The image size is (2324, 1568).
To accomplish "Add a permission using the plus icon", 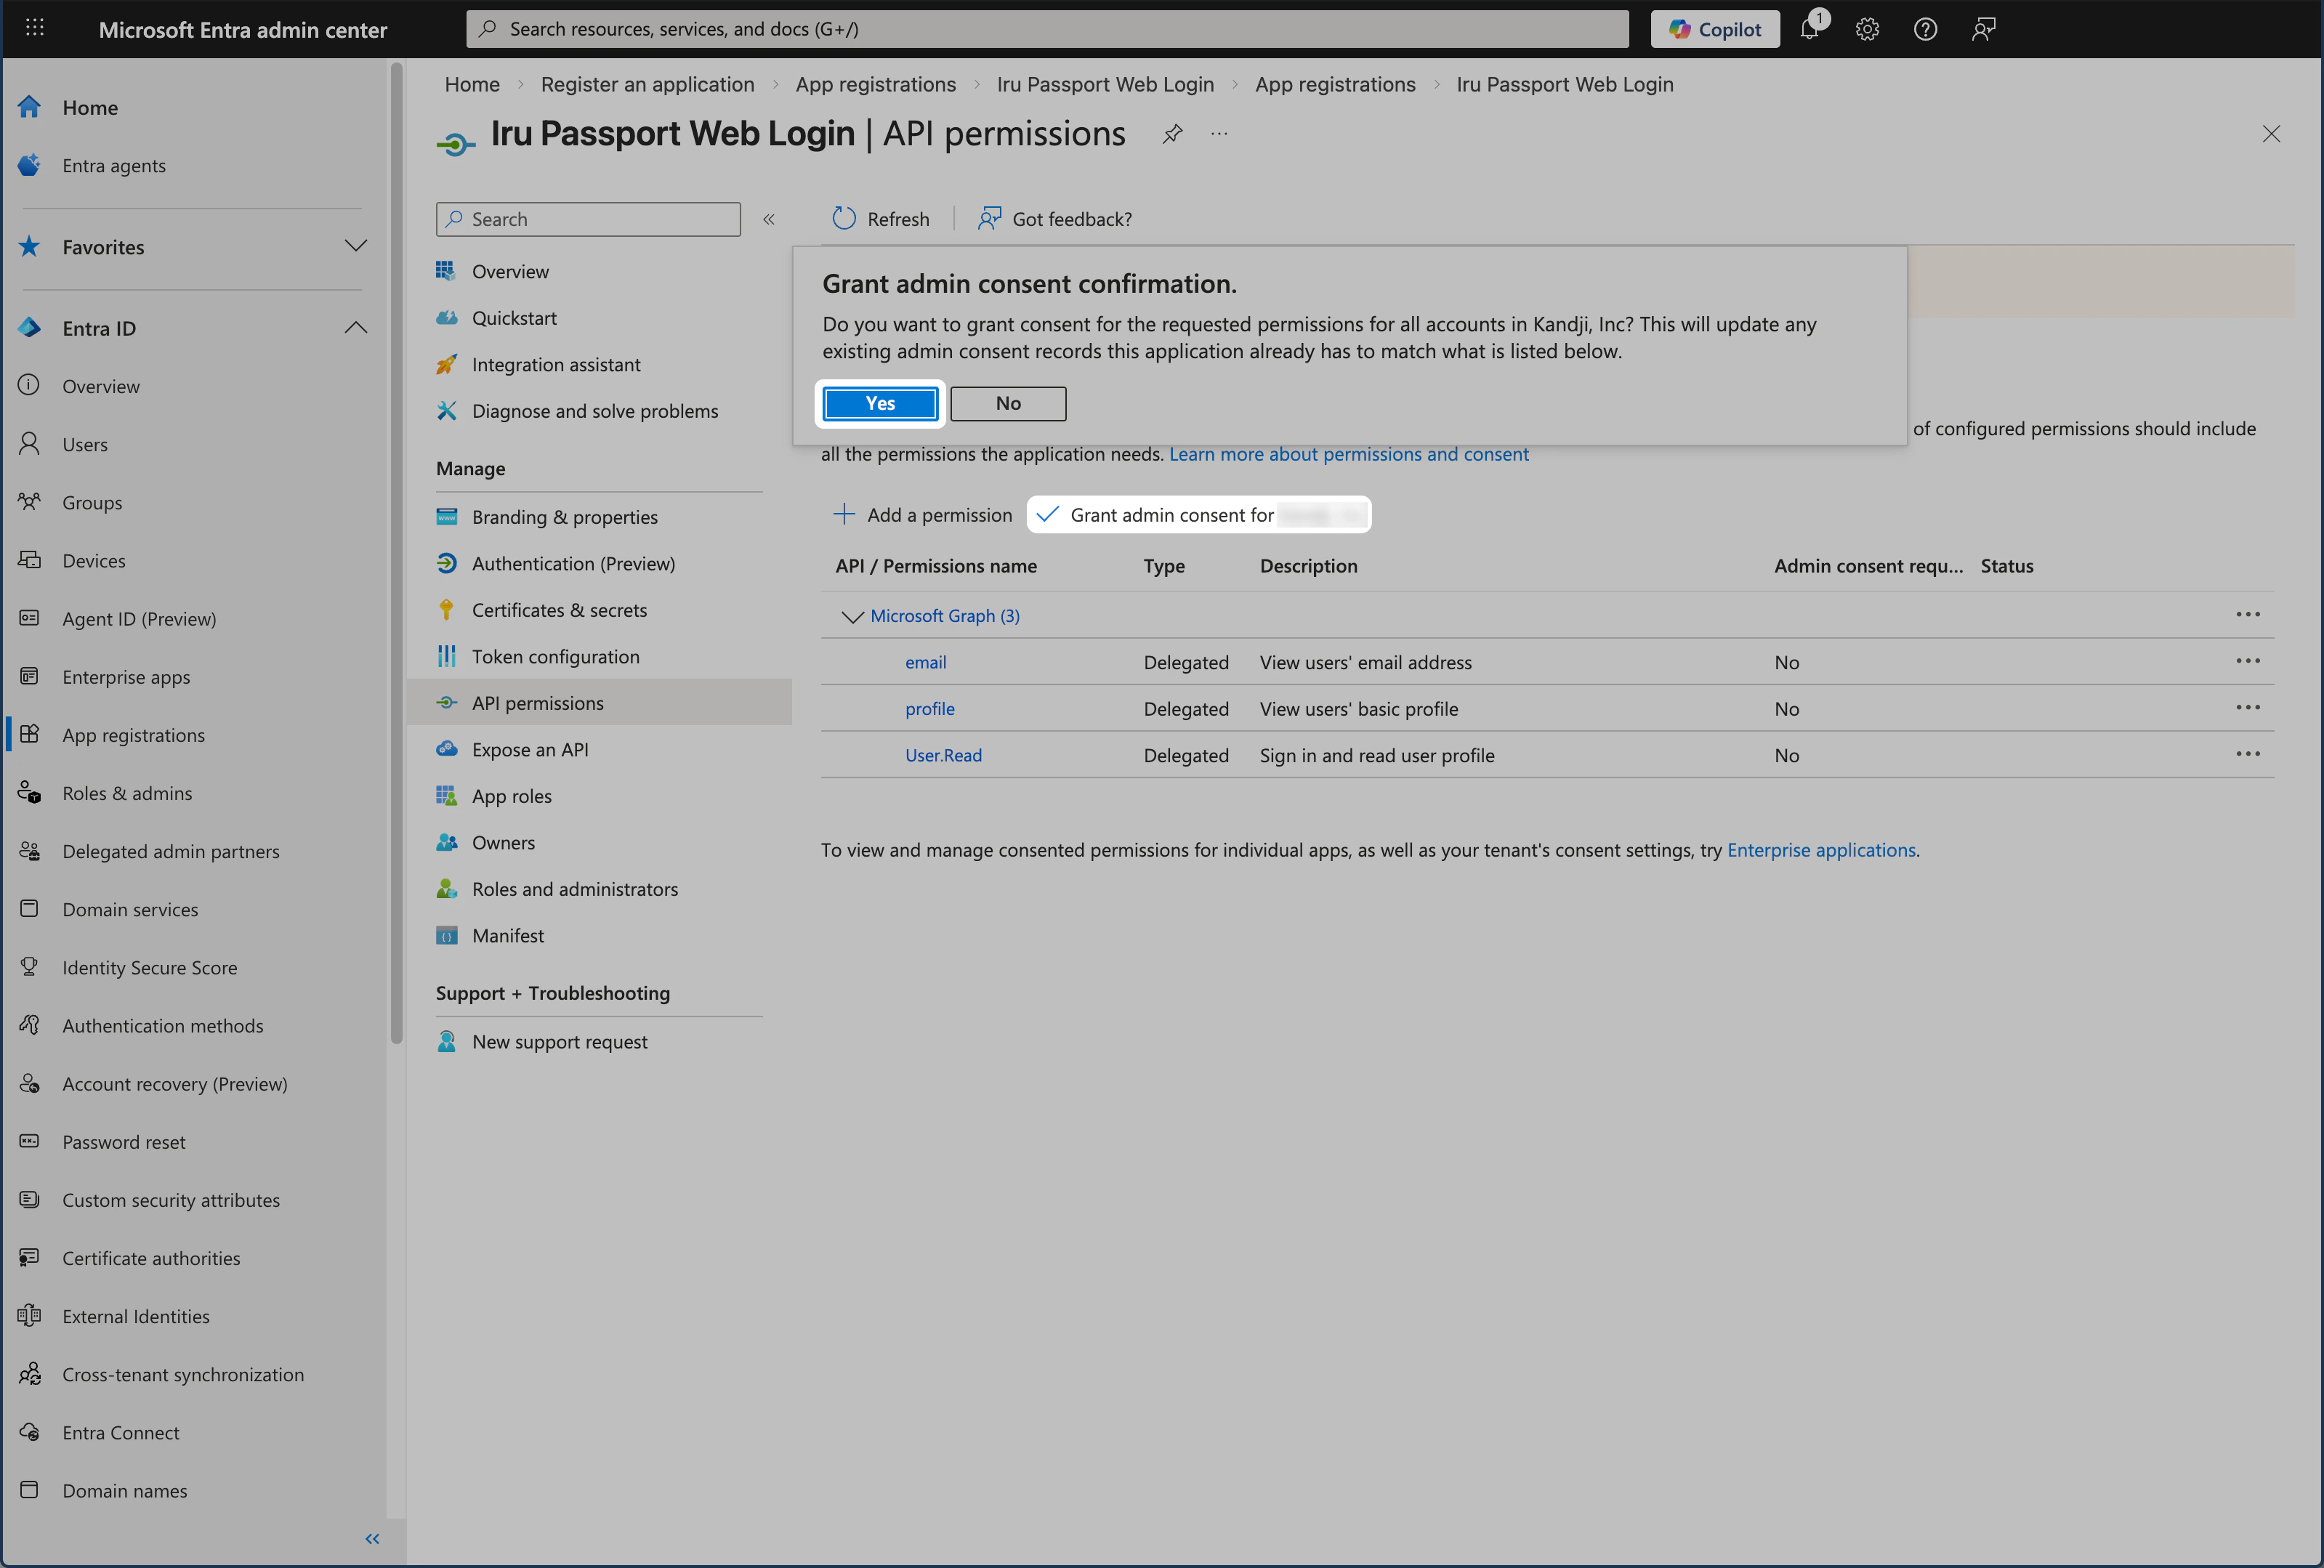I will tap(845, 514).
